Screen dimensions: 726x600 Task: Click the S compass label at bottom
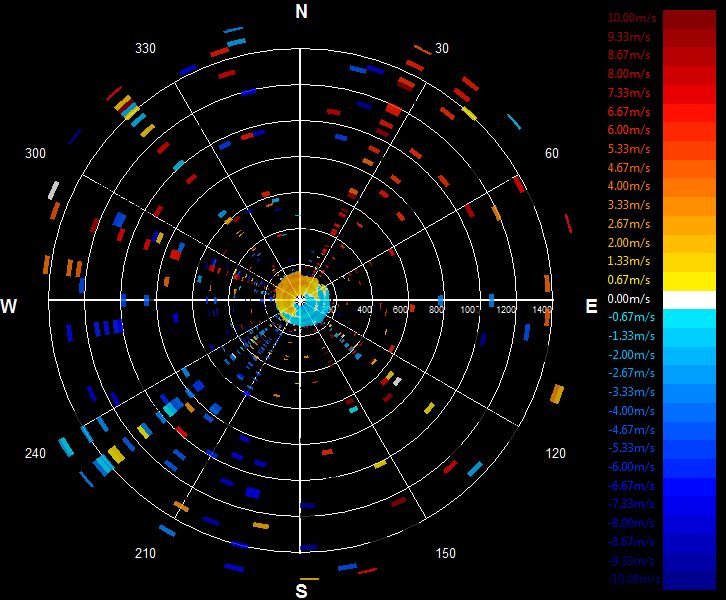(x=301, y=591)
